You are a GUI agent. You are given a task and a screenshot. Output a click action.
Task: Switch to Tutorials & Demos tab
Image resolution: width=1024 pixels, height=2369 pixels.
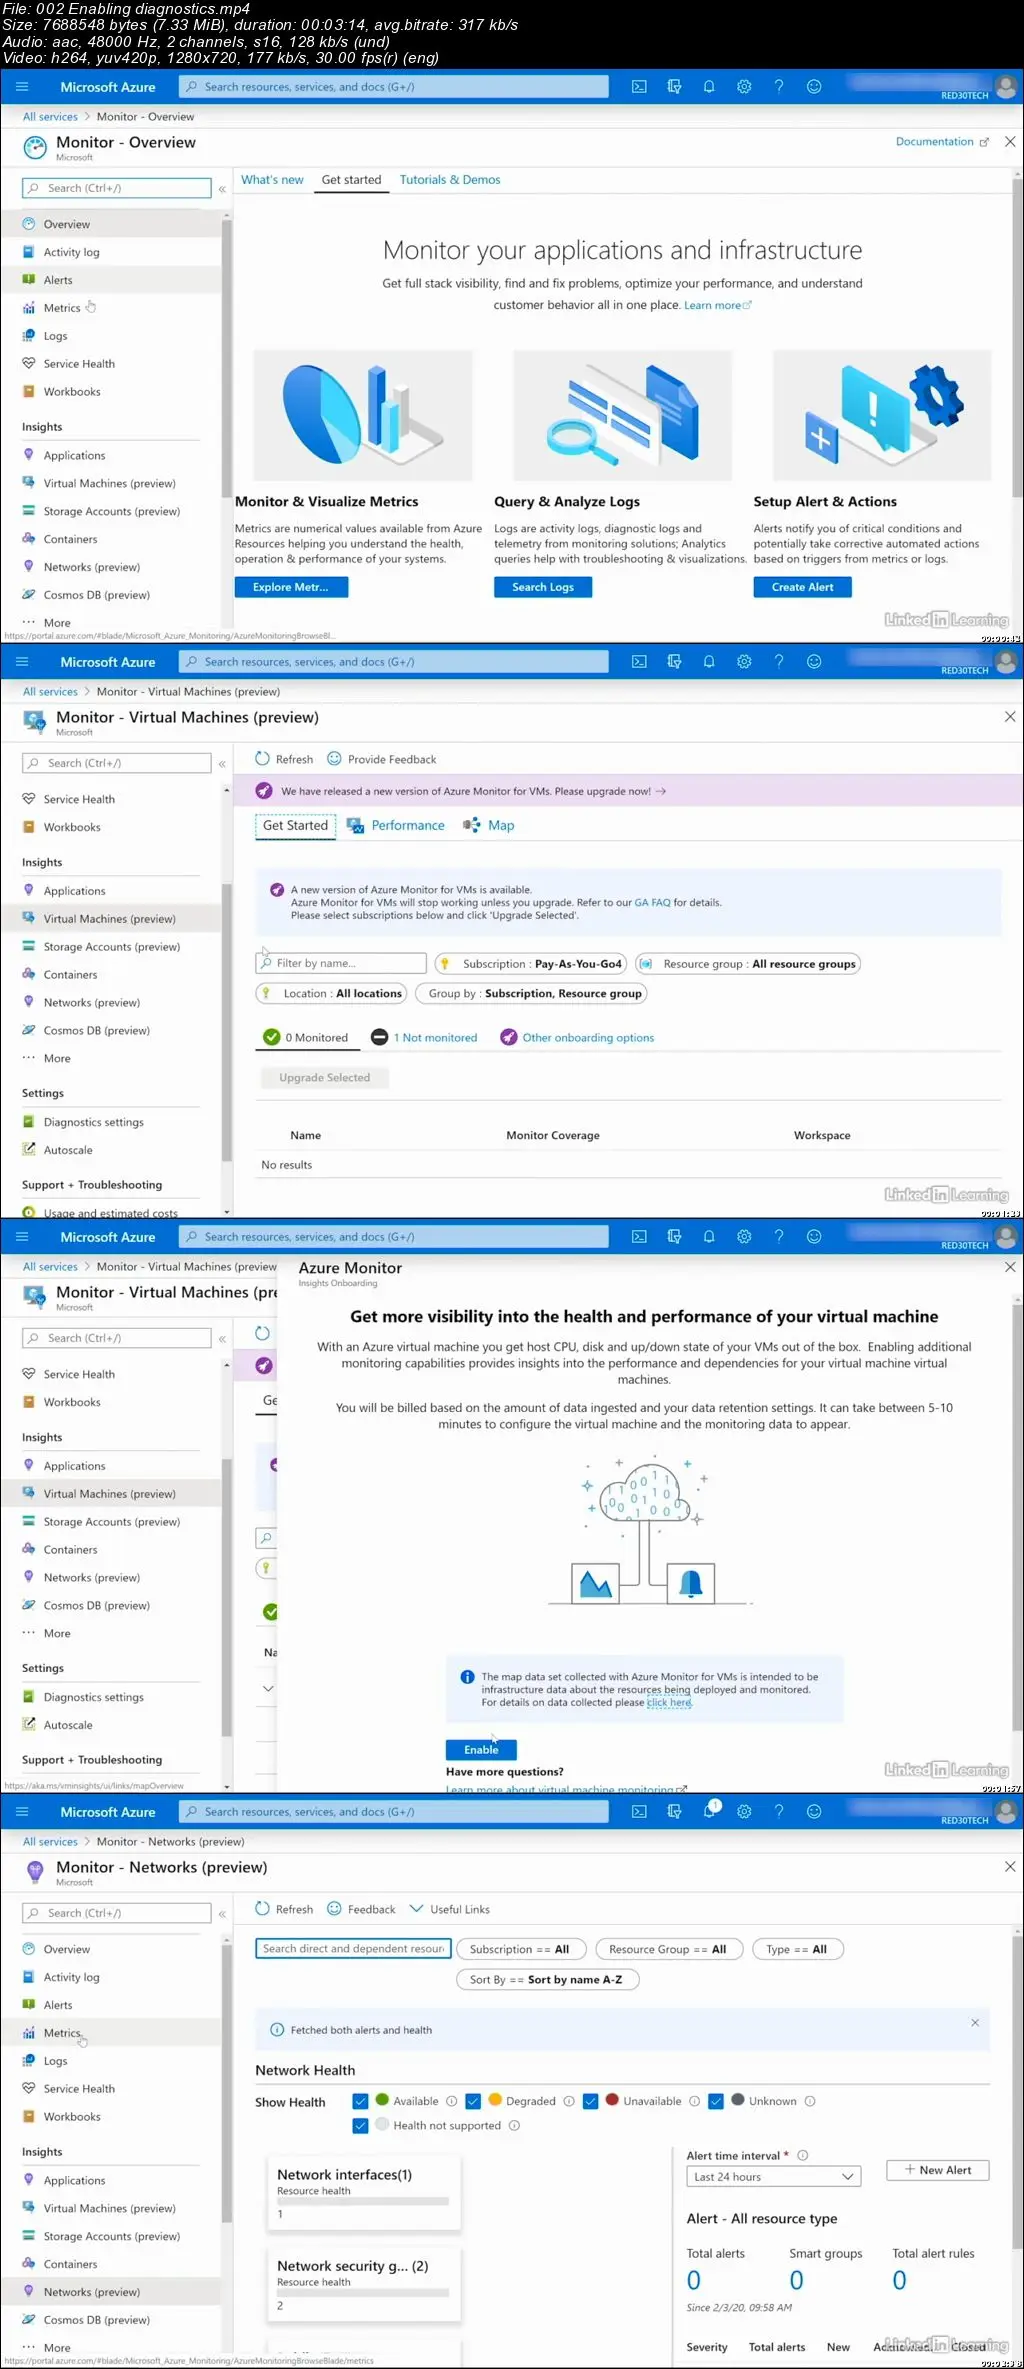click(x=450, y=180)
